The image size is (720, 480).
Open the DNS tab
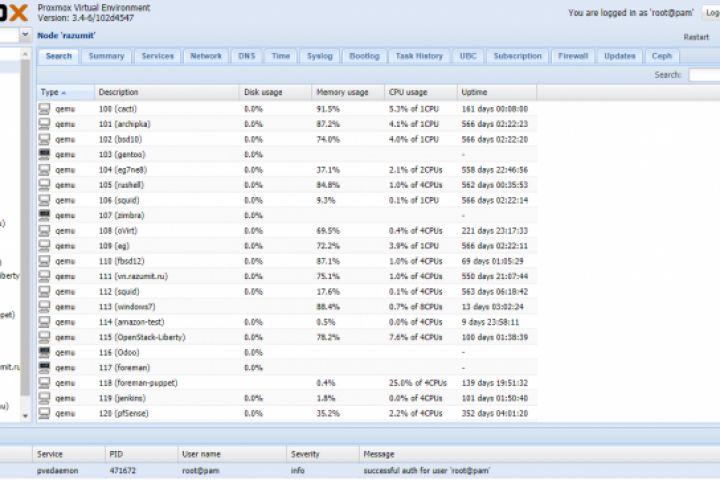[247, 56]
